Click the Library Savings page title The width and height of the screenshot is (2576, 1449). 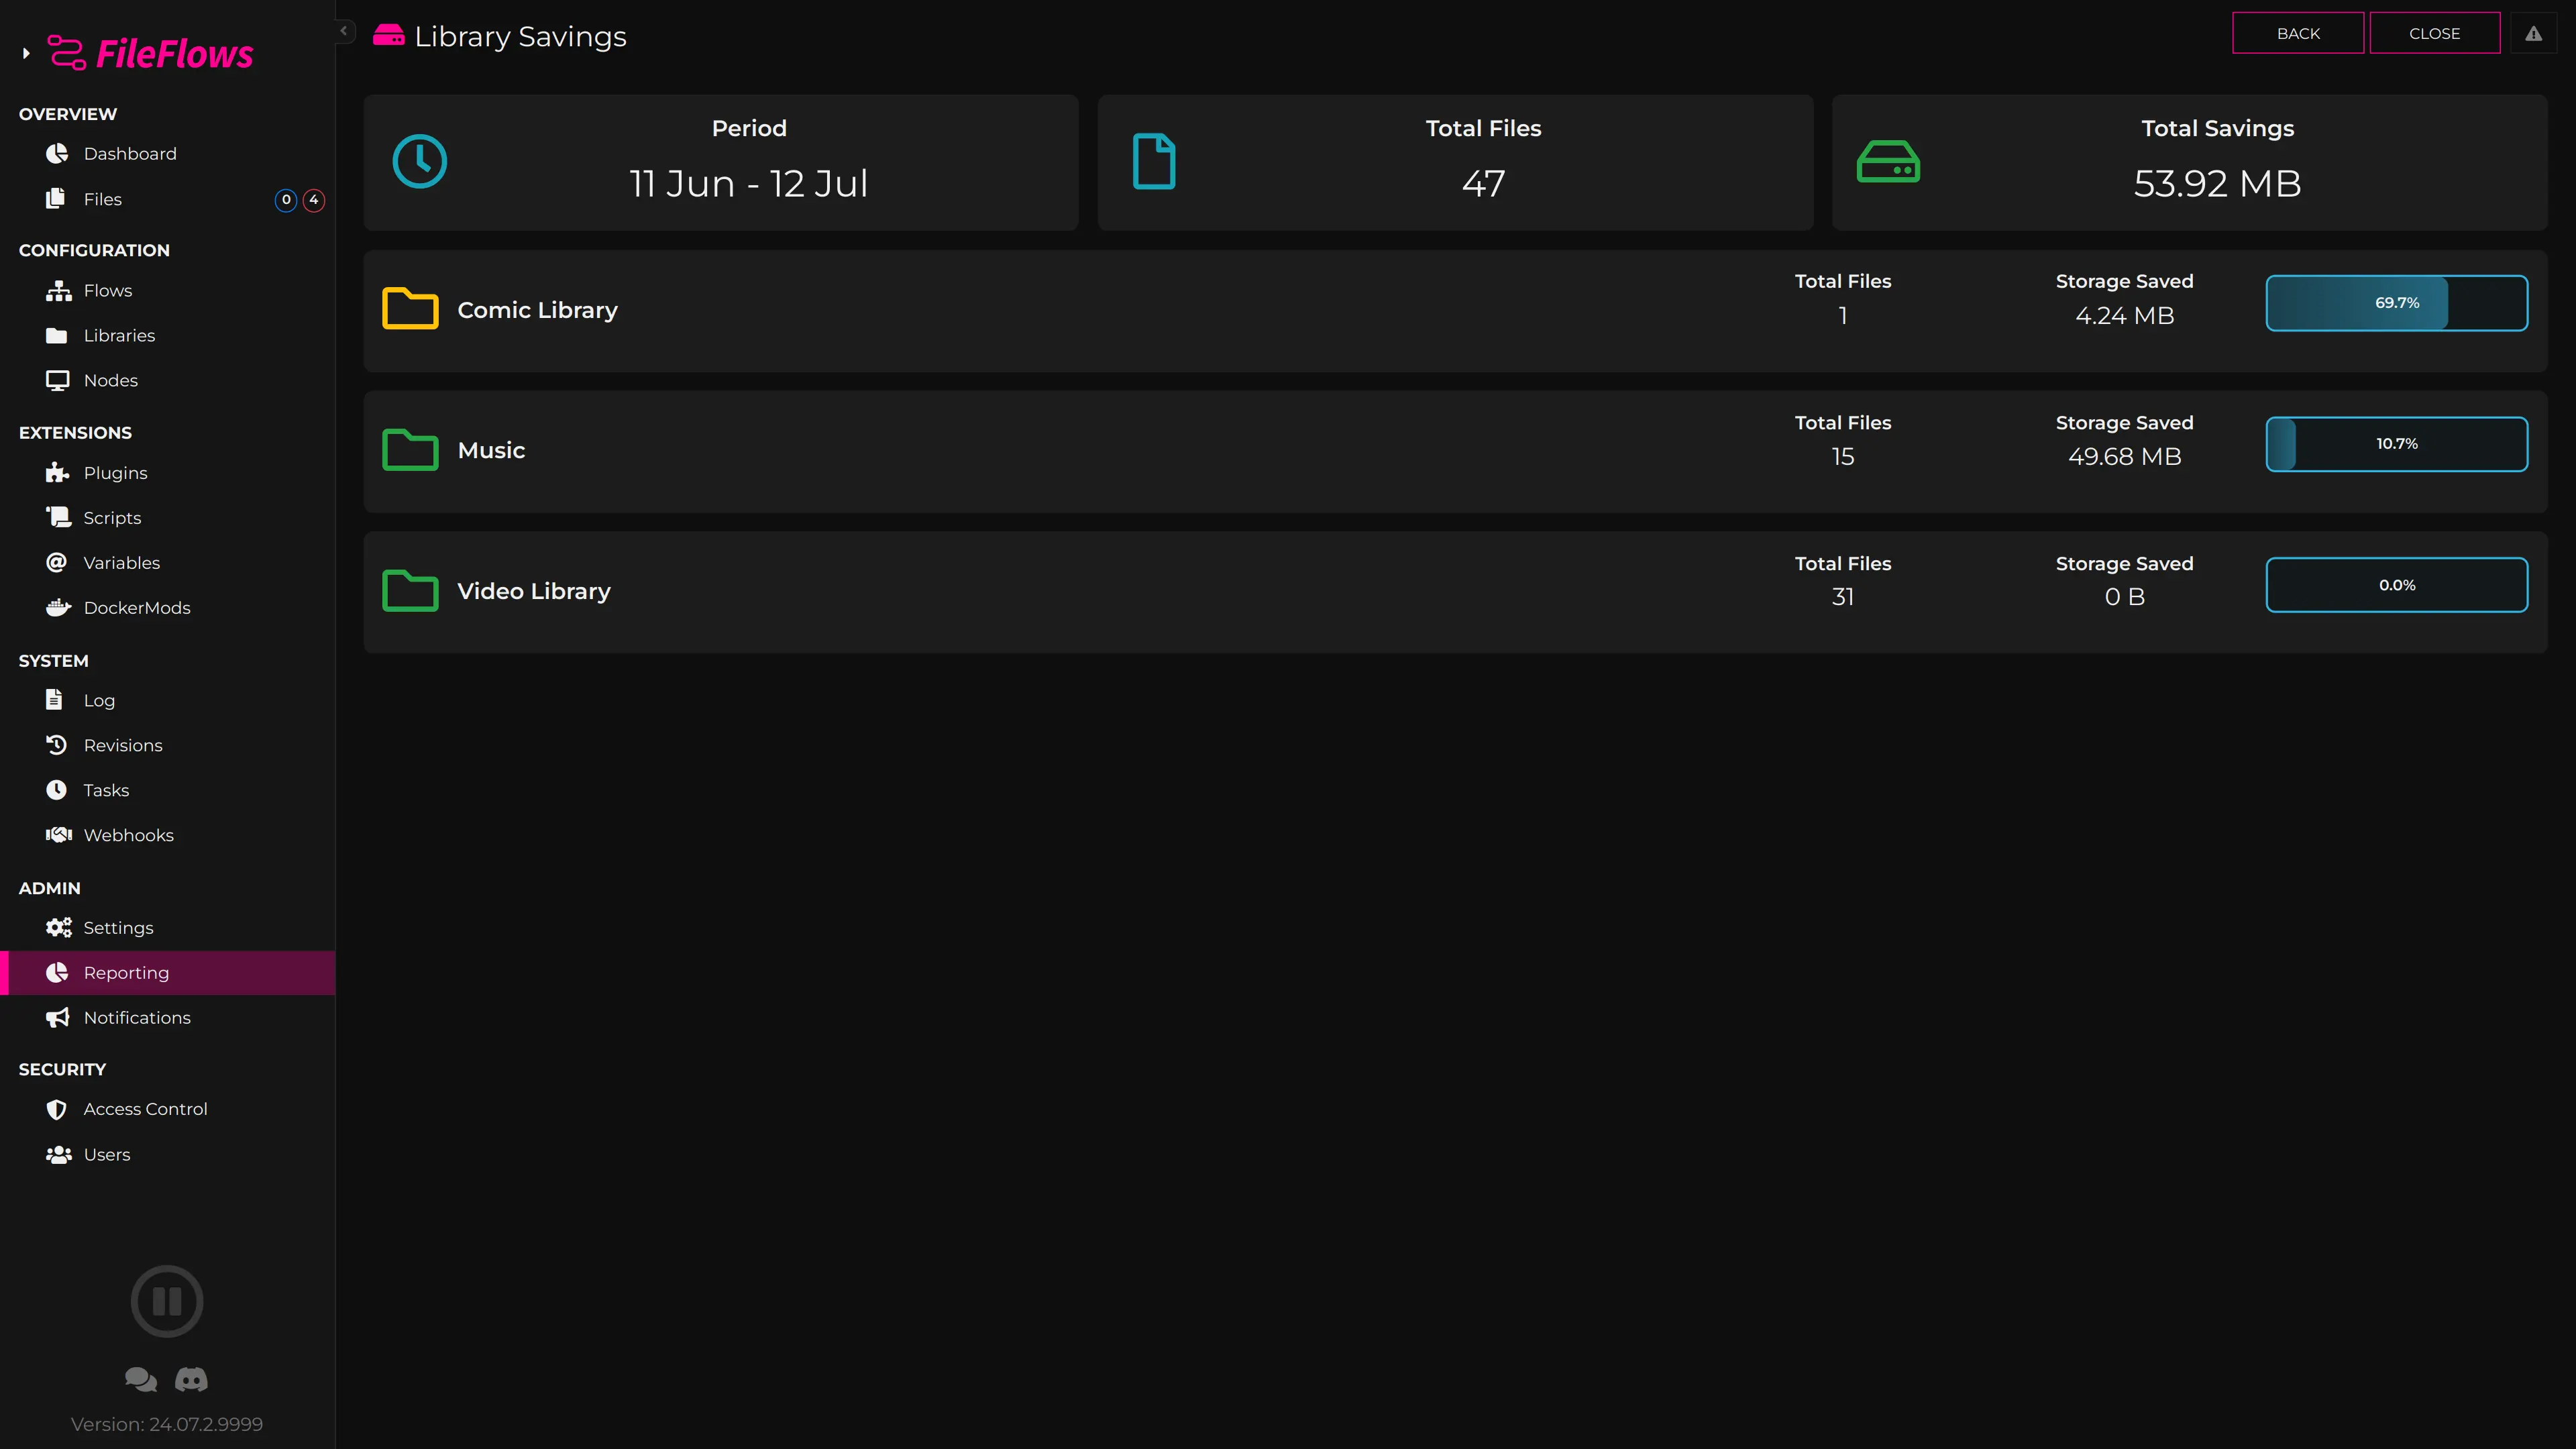pos(520,36)
